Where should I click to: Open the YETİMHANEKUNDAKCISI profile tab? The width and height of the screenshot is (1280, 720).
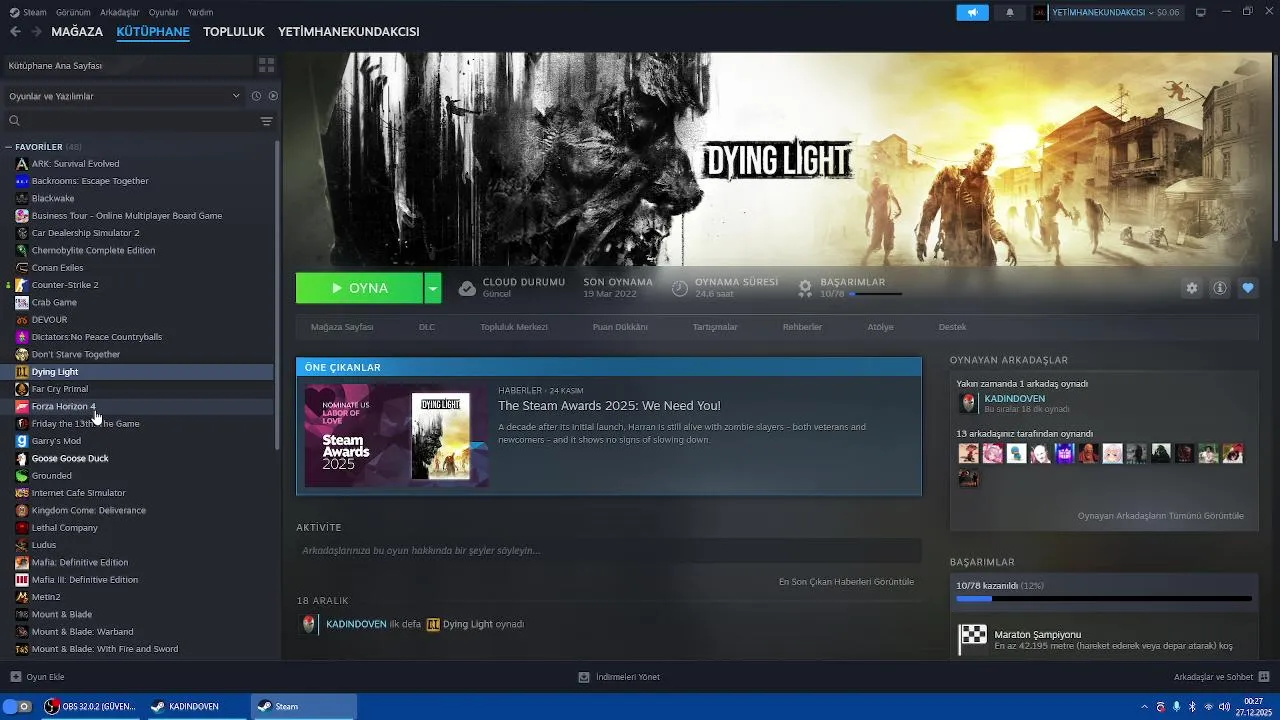(348, 32)
